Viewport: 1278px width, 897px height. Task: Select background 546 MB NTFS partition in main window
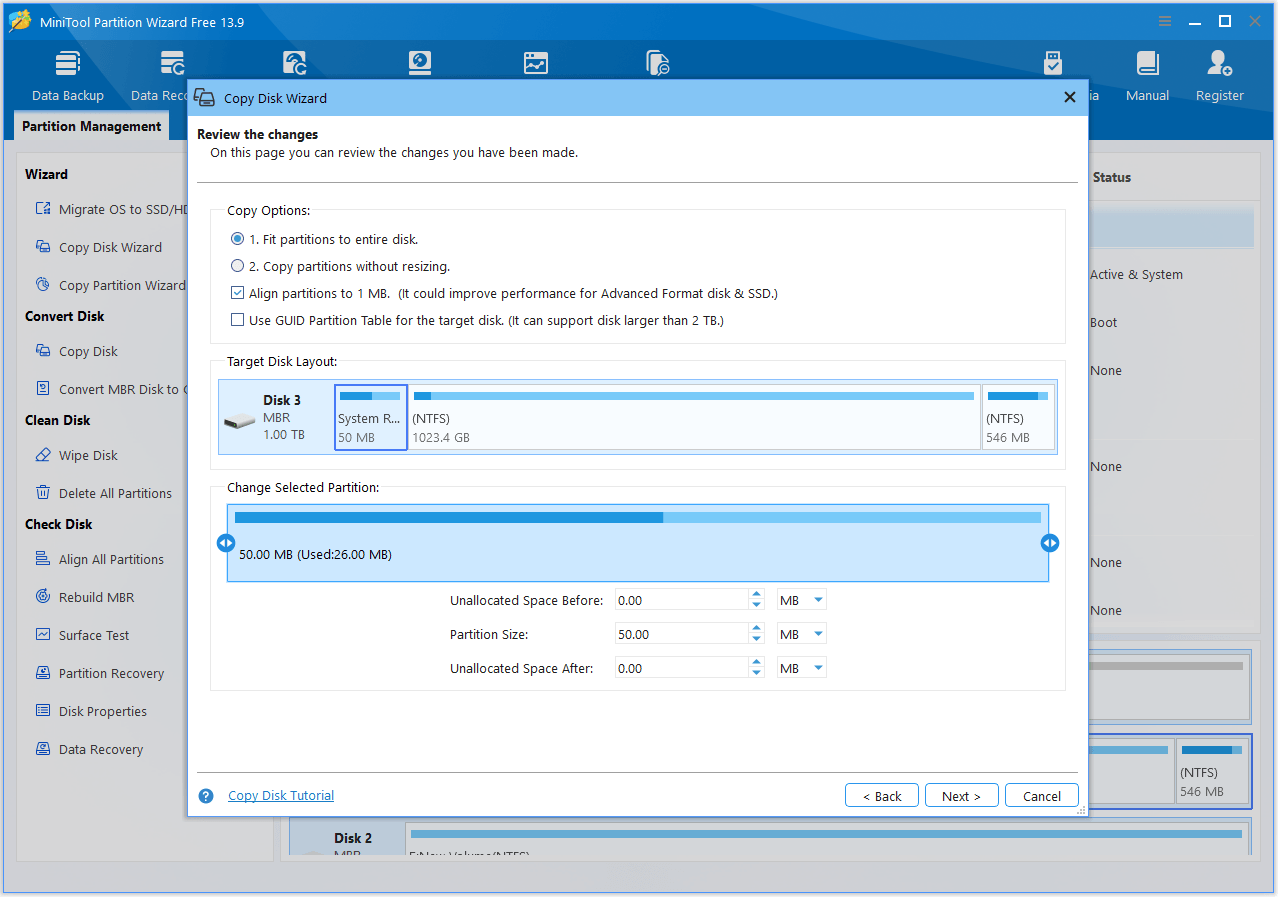pos(1213,771)
